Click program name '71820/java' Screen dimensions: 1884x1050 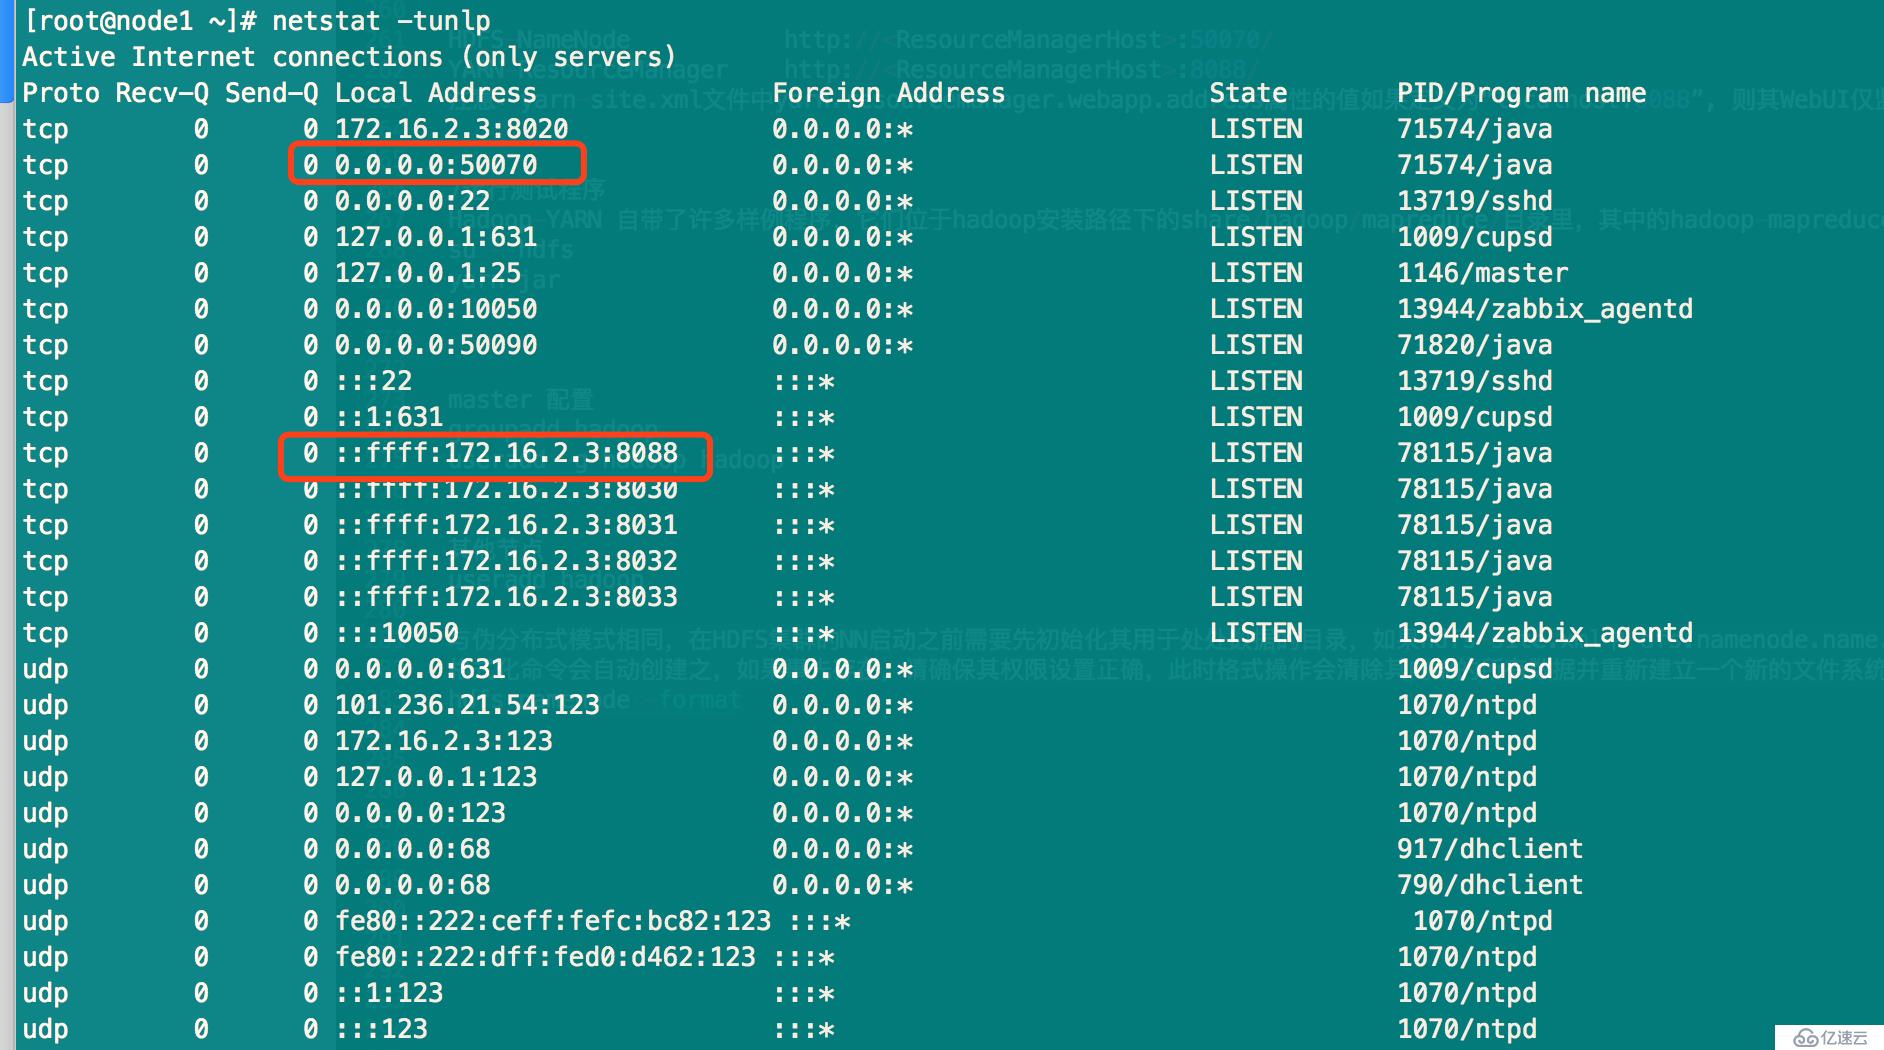[1475, 345]
